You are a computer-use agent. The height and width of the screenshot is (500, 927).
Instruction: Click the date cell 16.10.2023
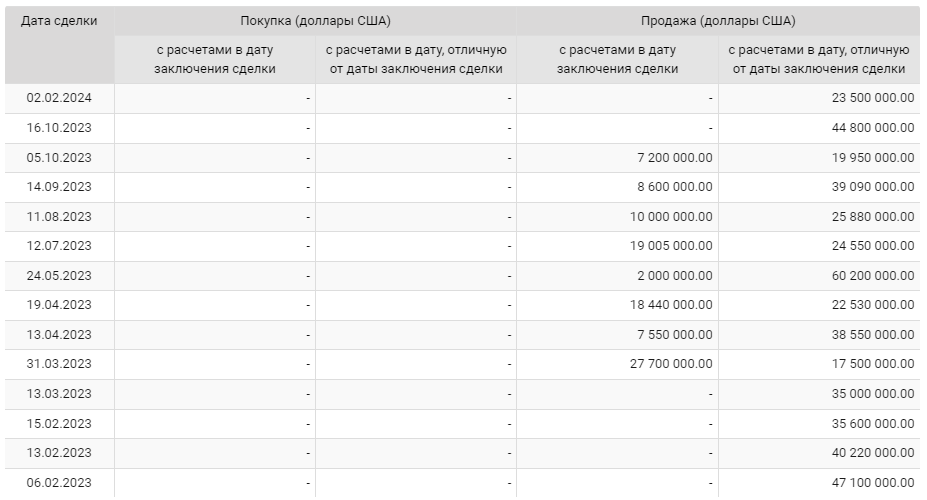tap(59, 128)
